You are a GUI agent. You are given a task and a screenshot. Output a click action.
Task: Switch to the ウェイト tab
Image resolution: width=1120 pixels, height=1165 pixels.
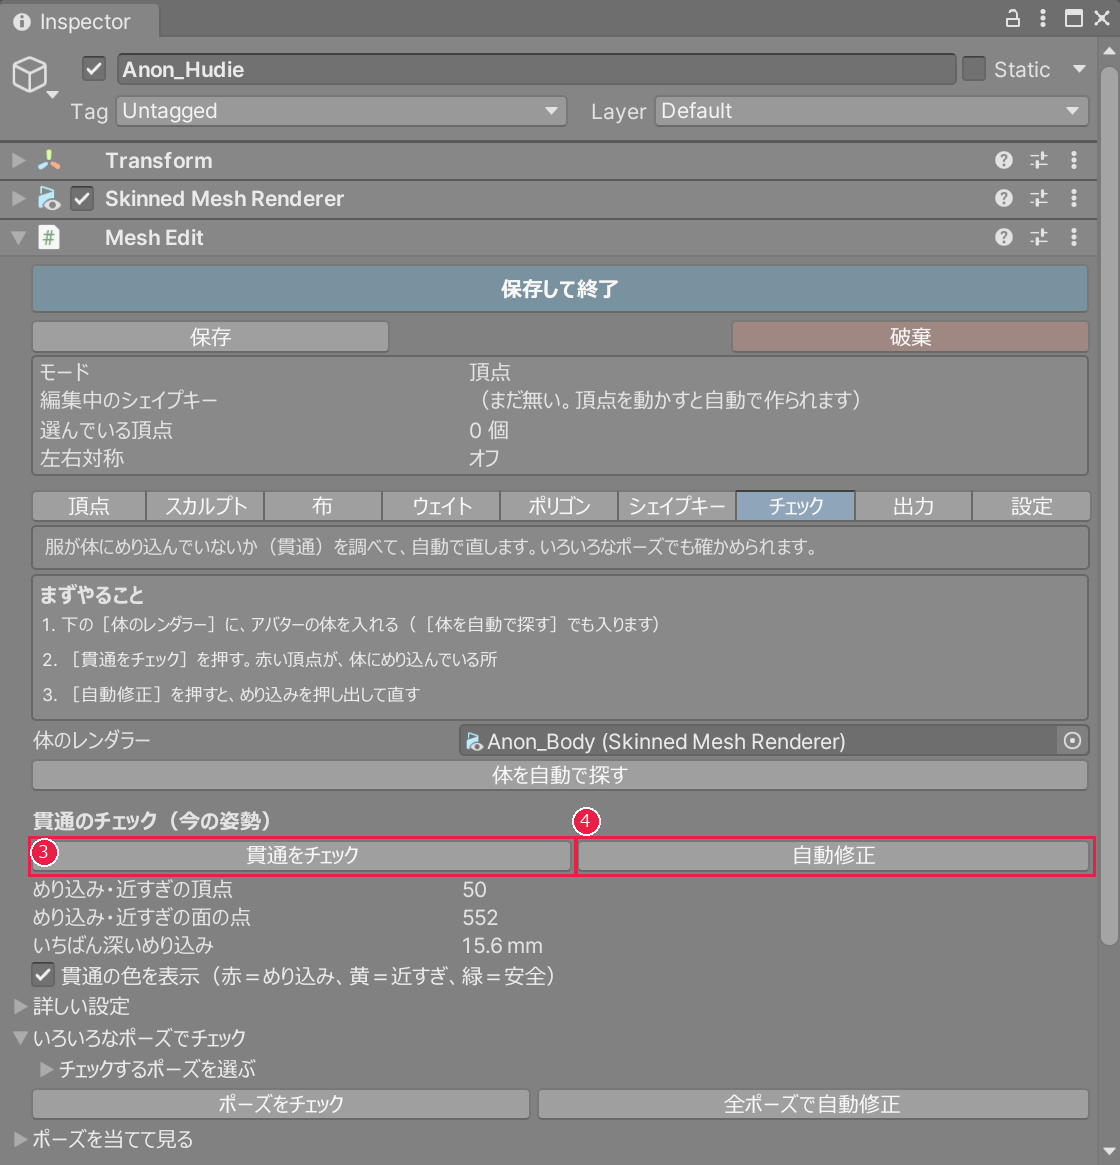click(x=441, y=506)
